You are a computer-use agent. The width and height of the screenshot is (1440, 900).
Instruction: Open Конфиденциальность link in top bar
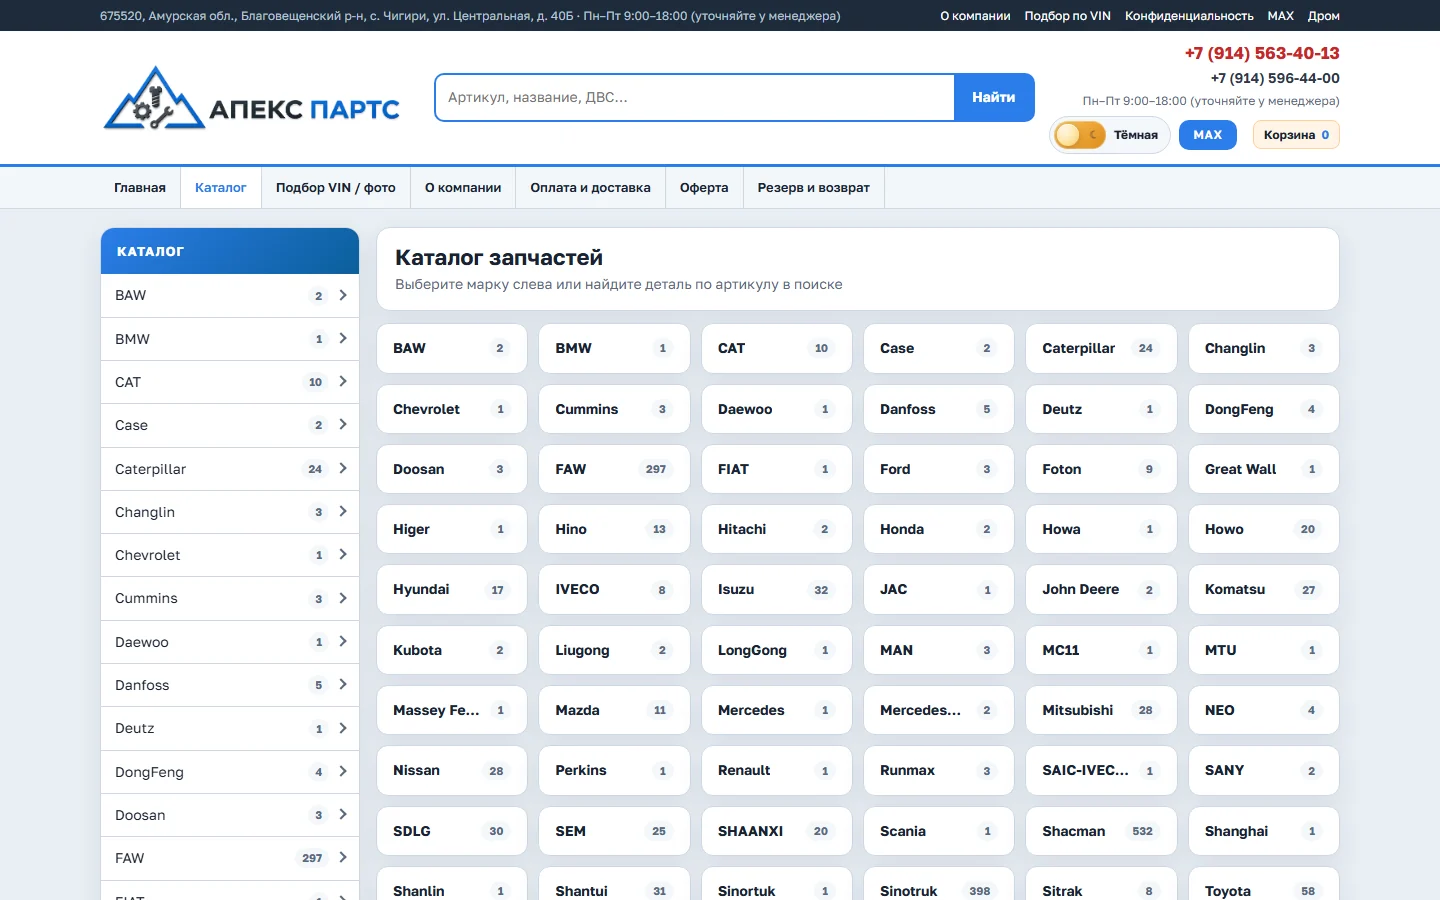coord(1189,16)
